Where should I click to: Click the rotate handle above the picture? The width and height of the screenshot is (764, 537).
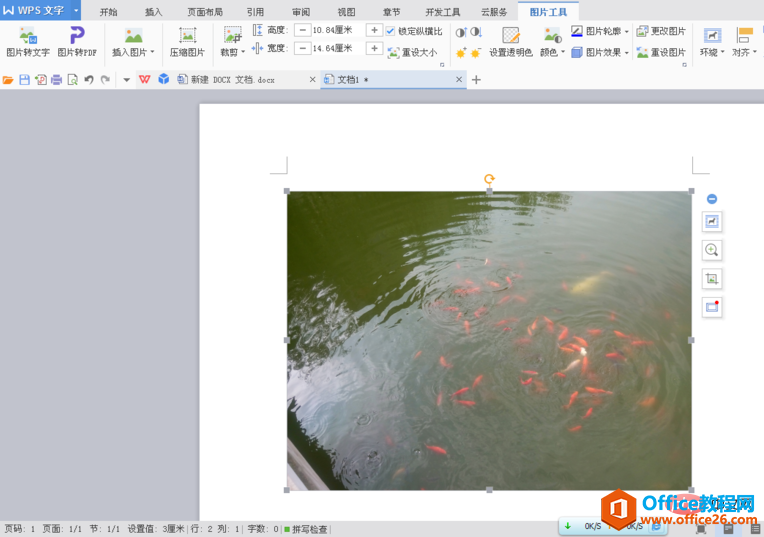click(489, 179)
